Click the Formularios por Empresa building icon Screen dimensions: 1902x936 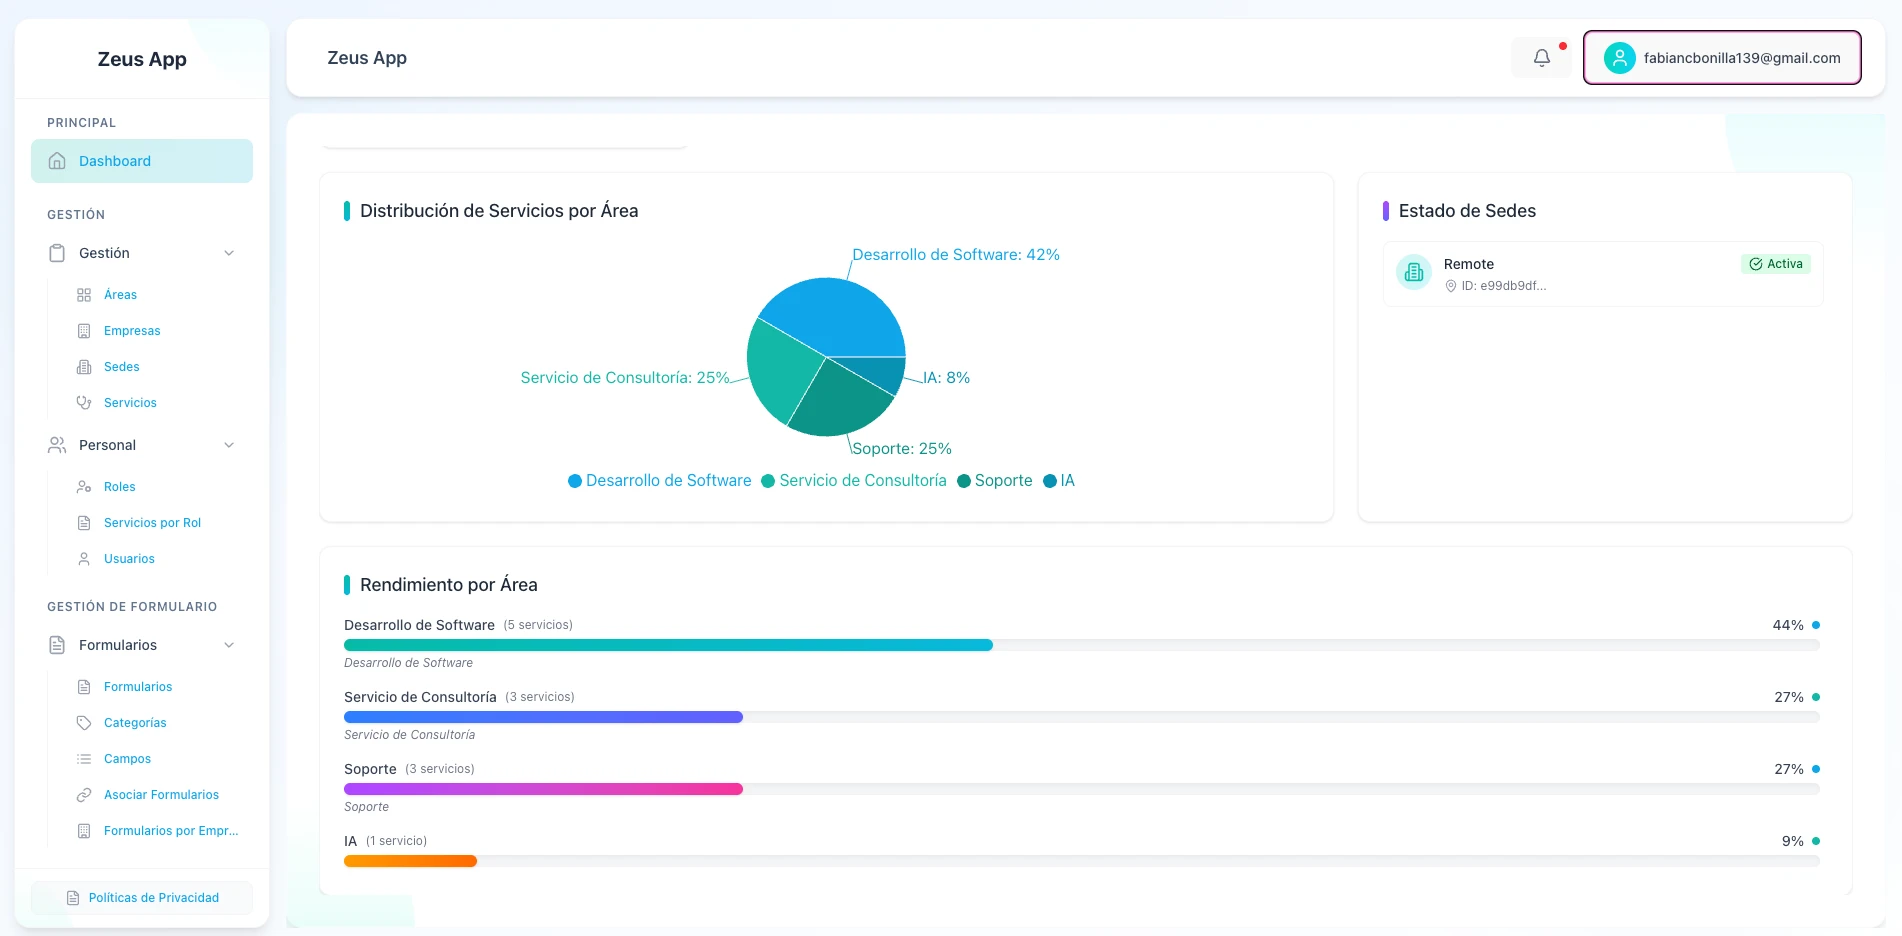point(84,831)
